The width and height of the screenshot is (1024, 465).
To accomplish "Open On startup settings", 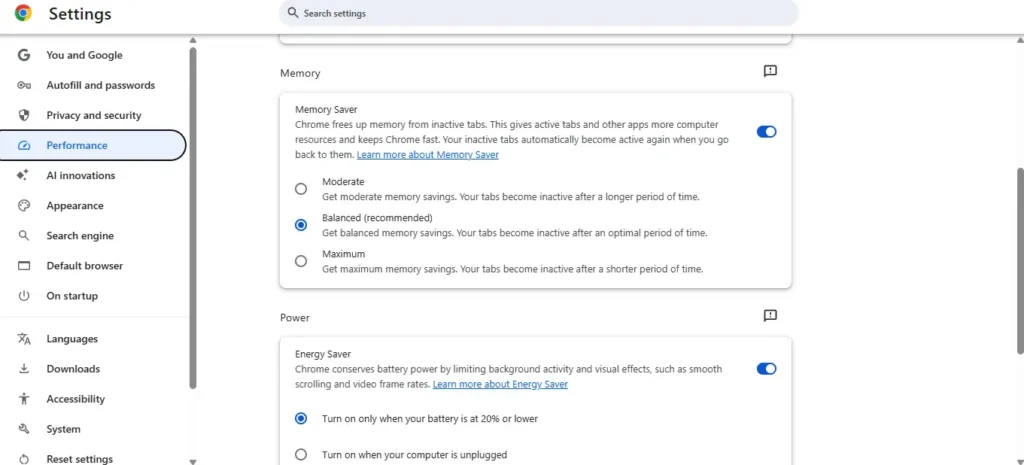I will (x=72, y=295).
